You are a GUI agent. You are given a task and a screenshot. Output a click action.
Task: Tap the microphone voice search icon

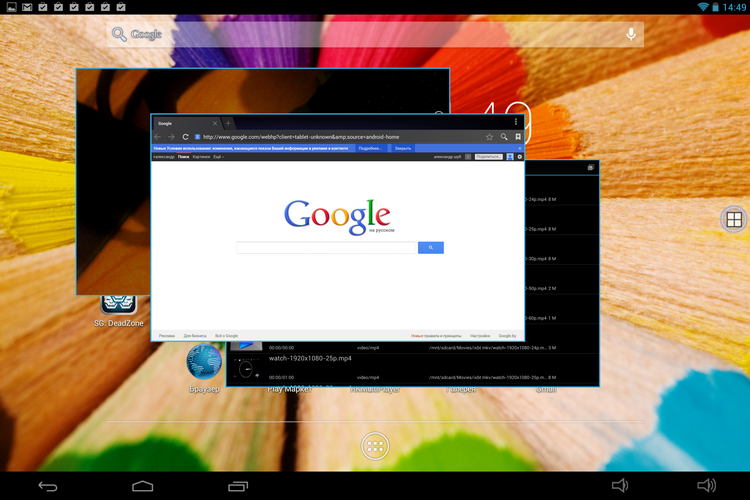(631, 34)
